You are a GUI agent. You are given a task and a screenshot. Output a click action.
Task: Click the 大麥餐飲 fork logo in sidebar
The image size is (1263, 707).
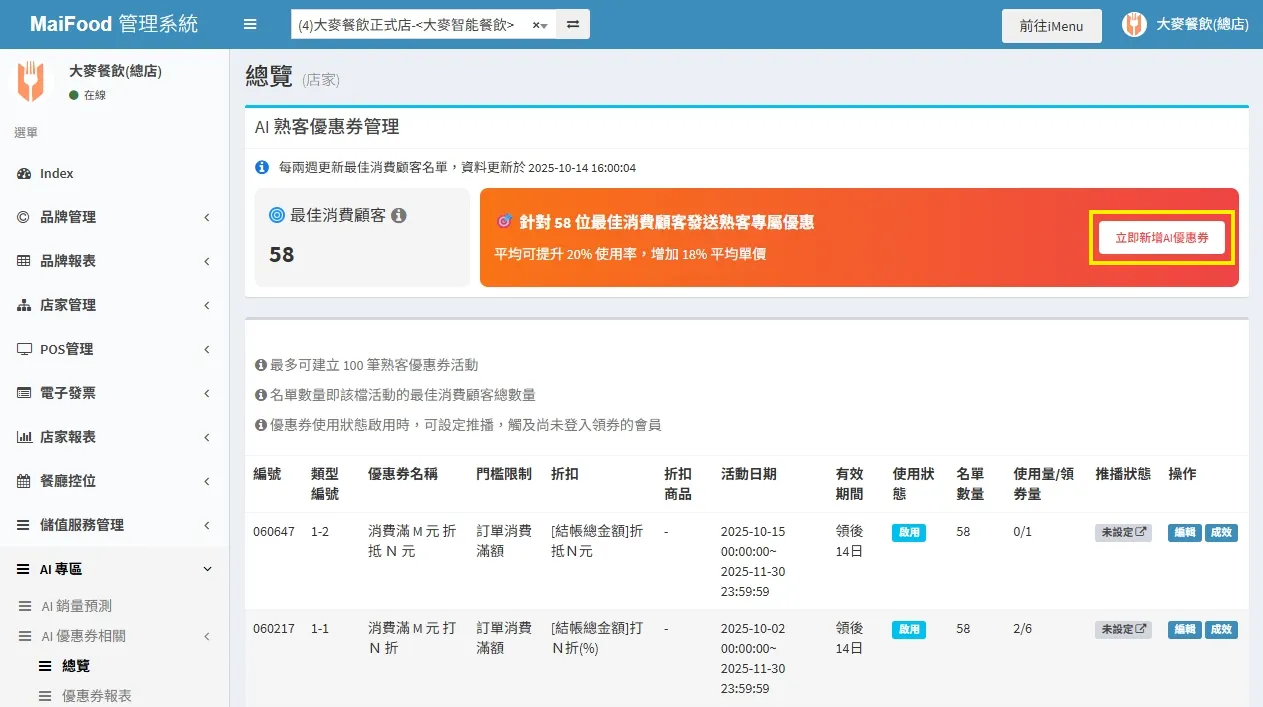30,82
